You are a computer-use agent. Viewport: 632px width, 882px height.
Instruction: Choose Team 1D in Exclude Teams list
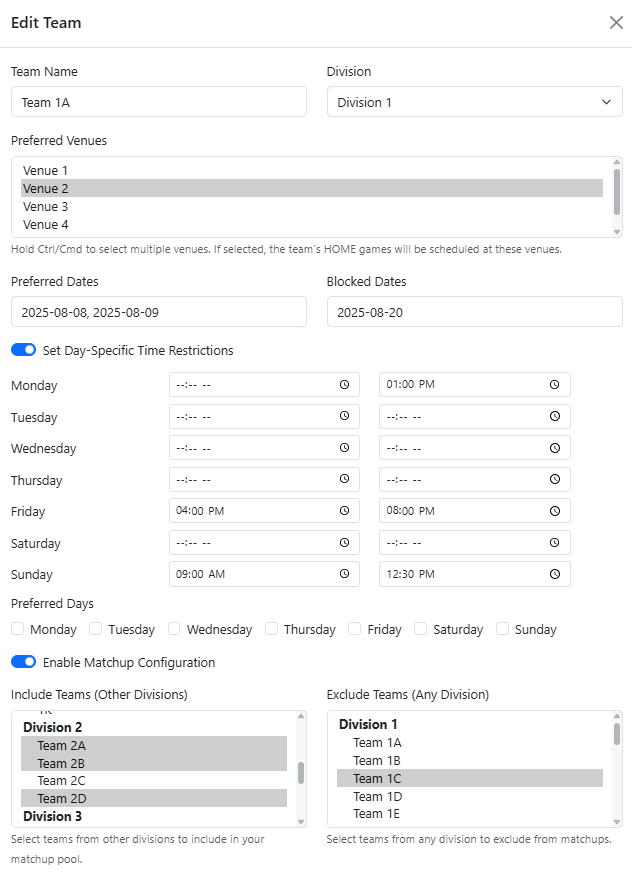[377, 796]
